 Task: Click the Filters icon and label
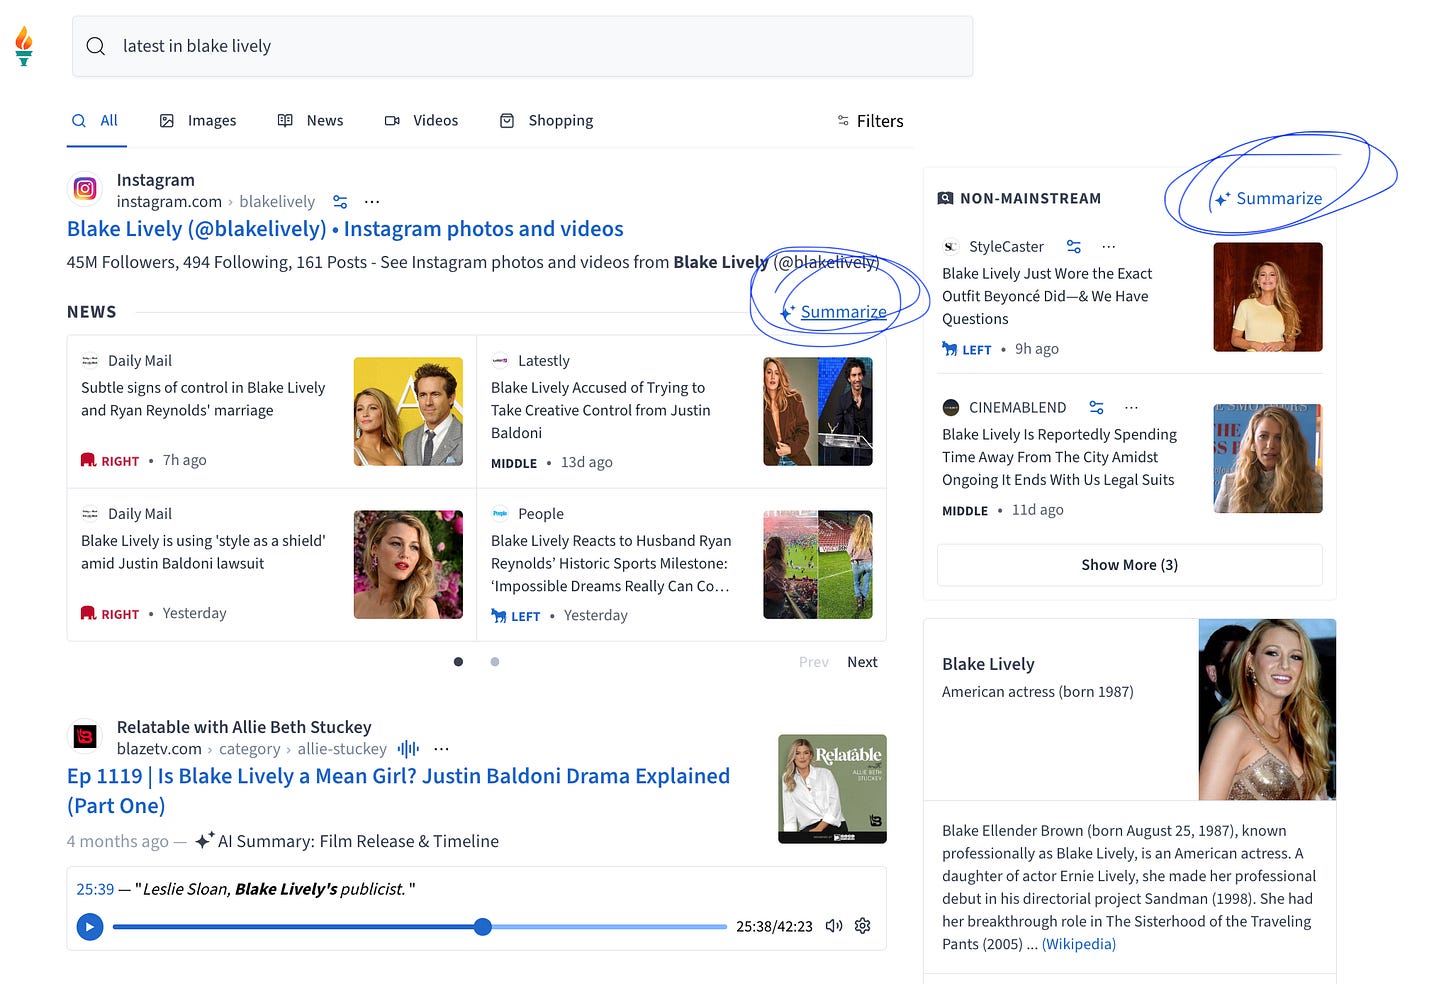pos(870,121)
